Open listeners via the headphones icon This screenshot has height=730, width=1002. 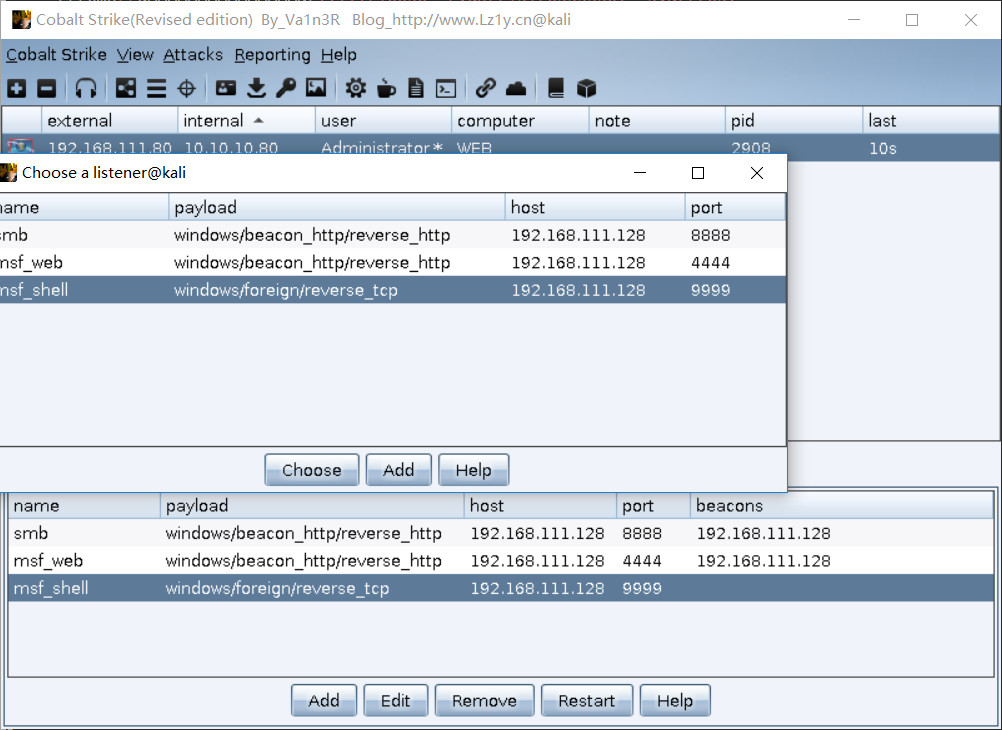point(86,88)
